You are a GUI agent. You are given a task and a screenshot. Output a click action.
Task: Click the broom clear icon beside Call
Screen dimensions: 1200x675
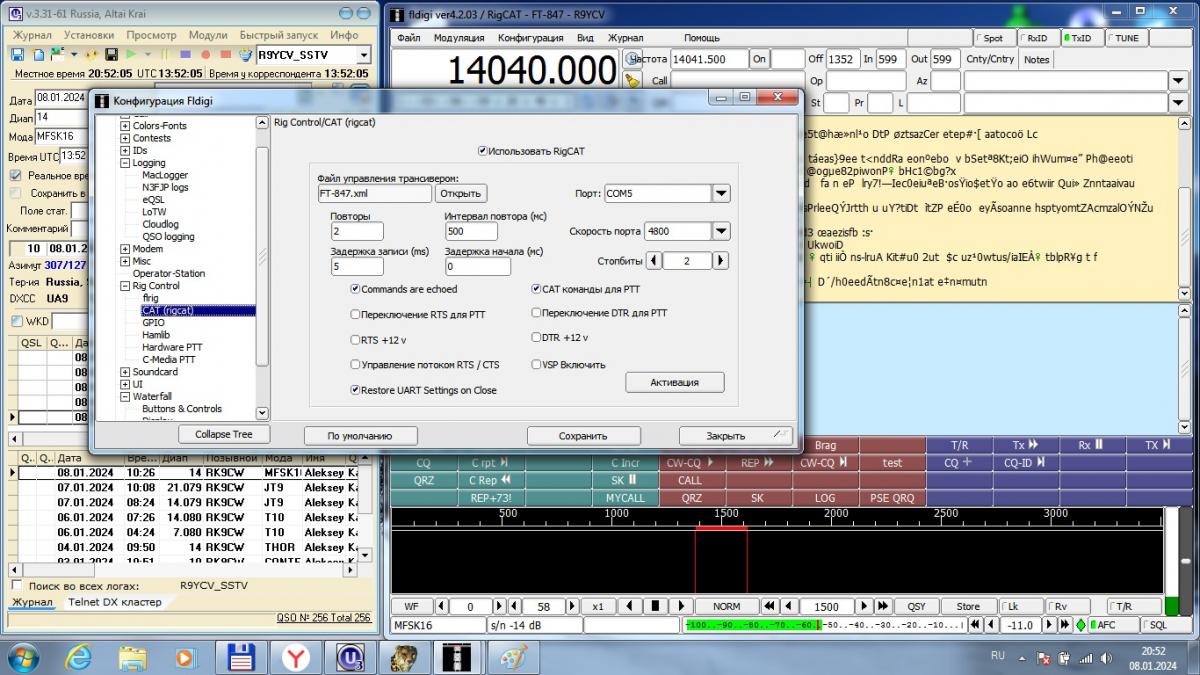(x=632, y=81)
